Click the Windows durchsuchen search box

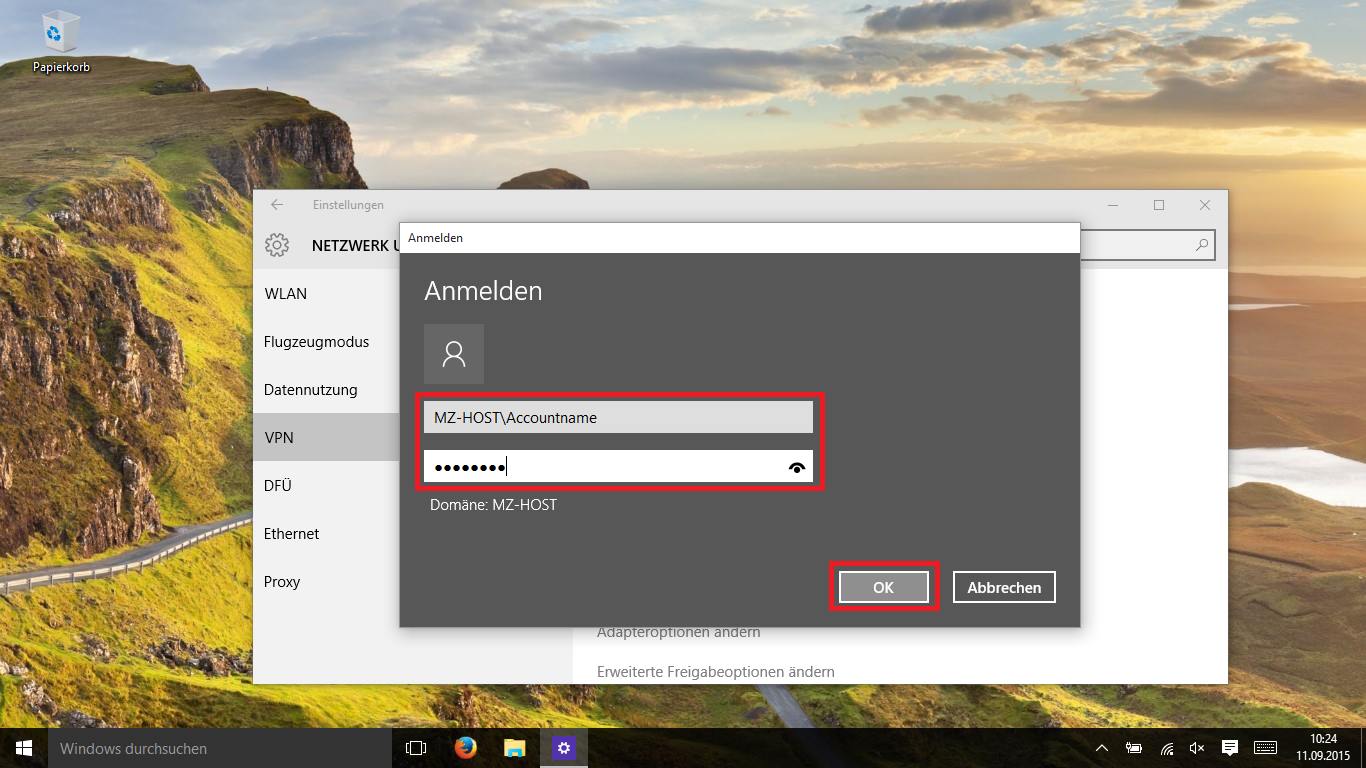click(220, 748)
